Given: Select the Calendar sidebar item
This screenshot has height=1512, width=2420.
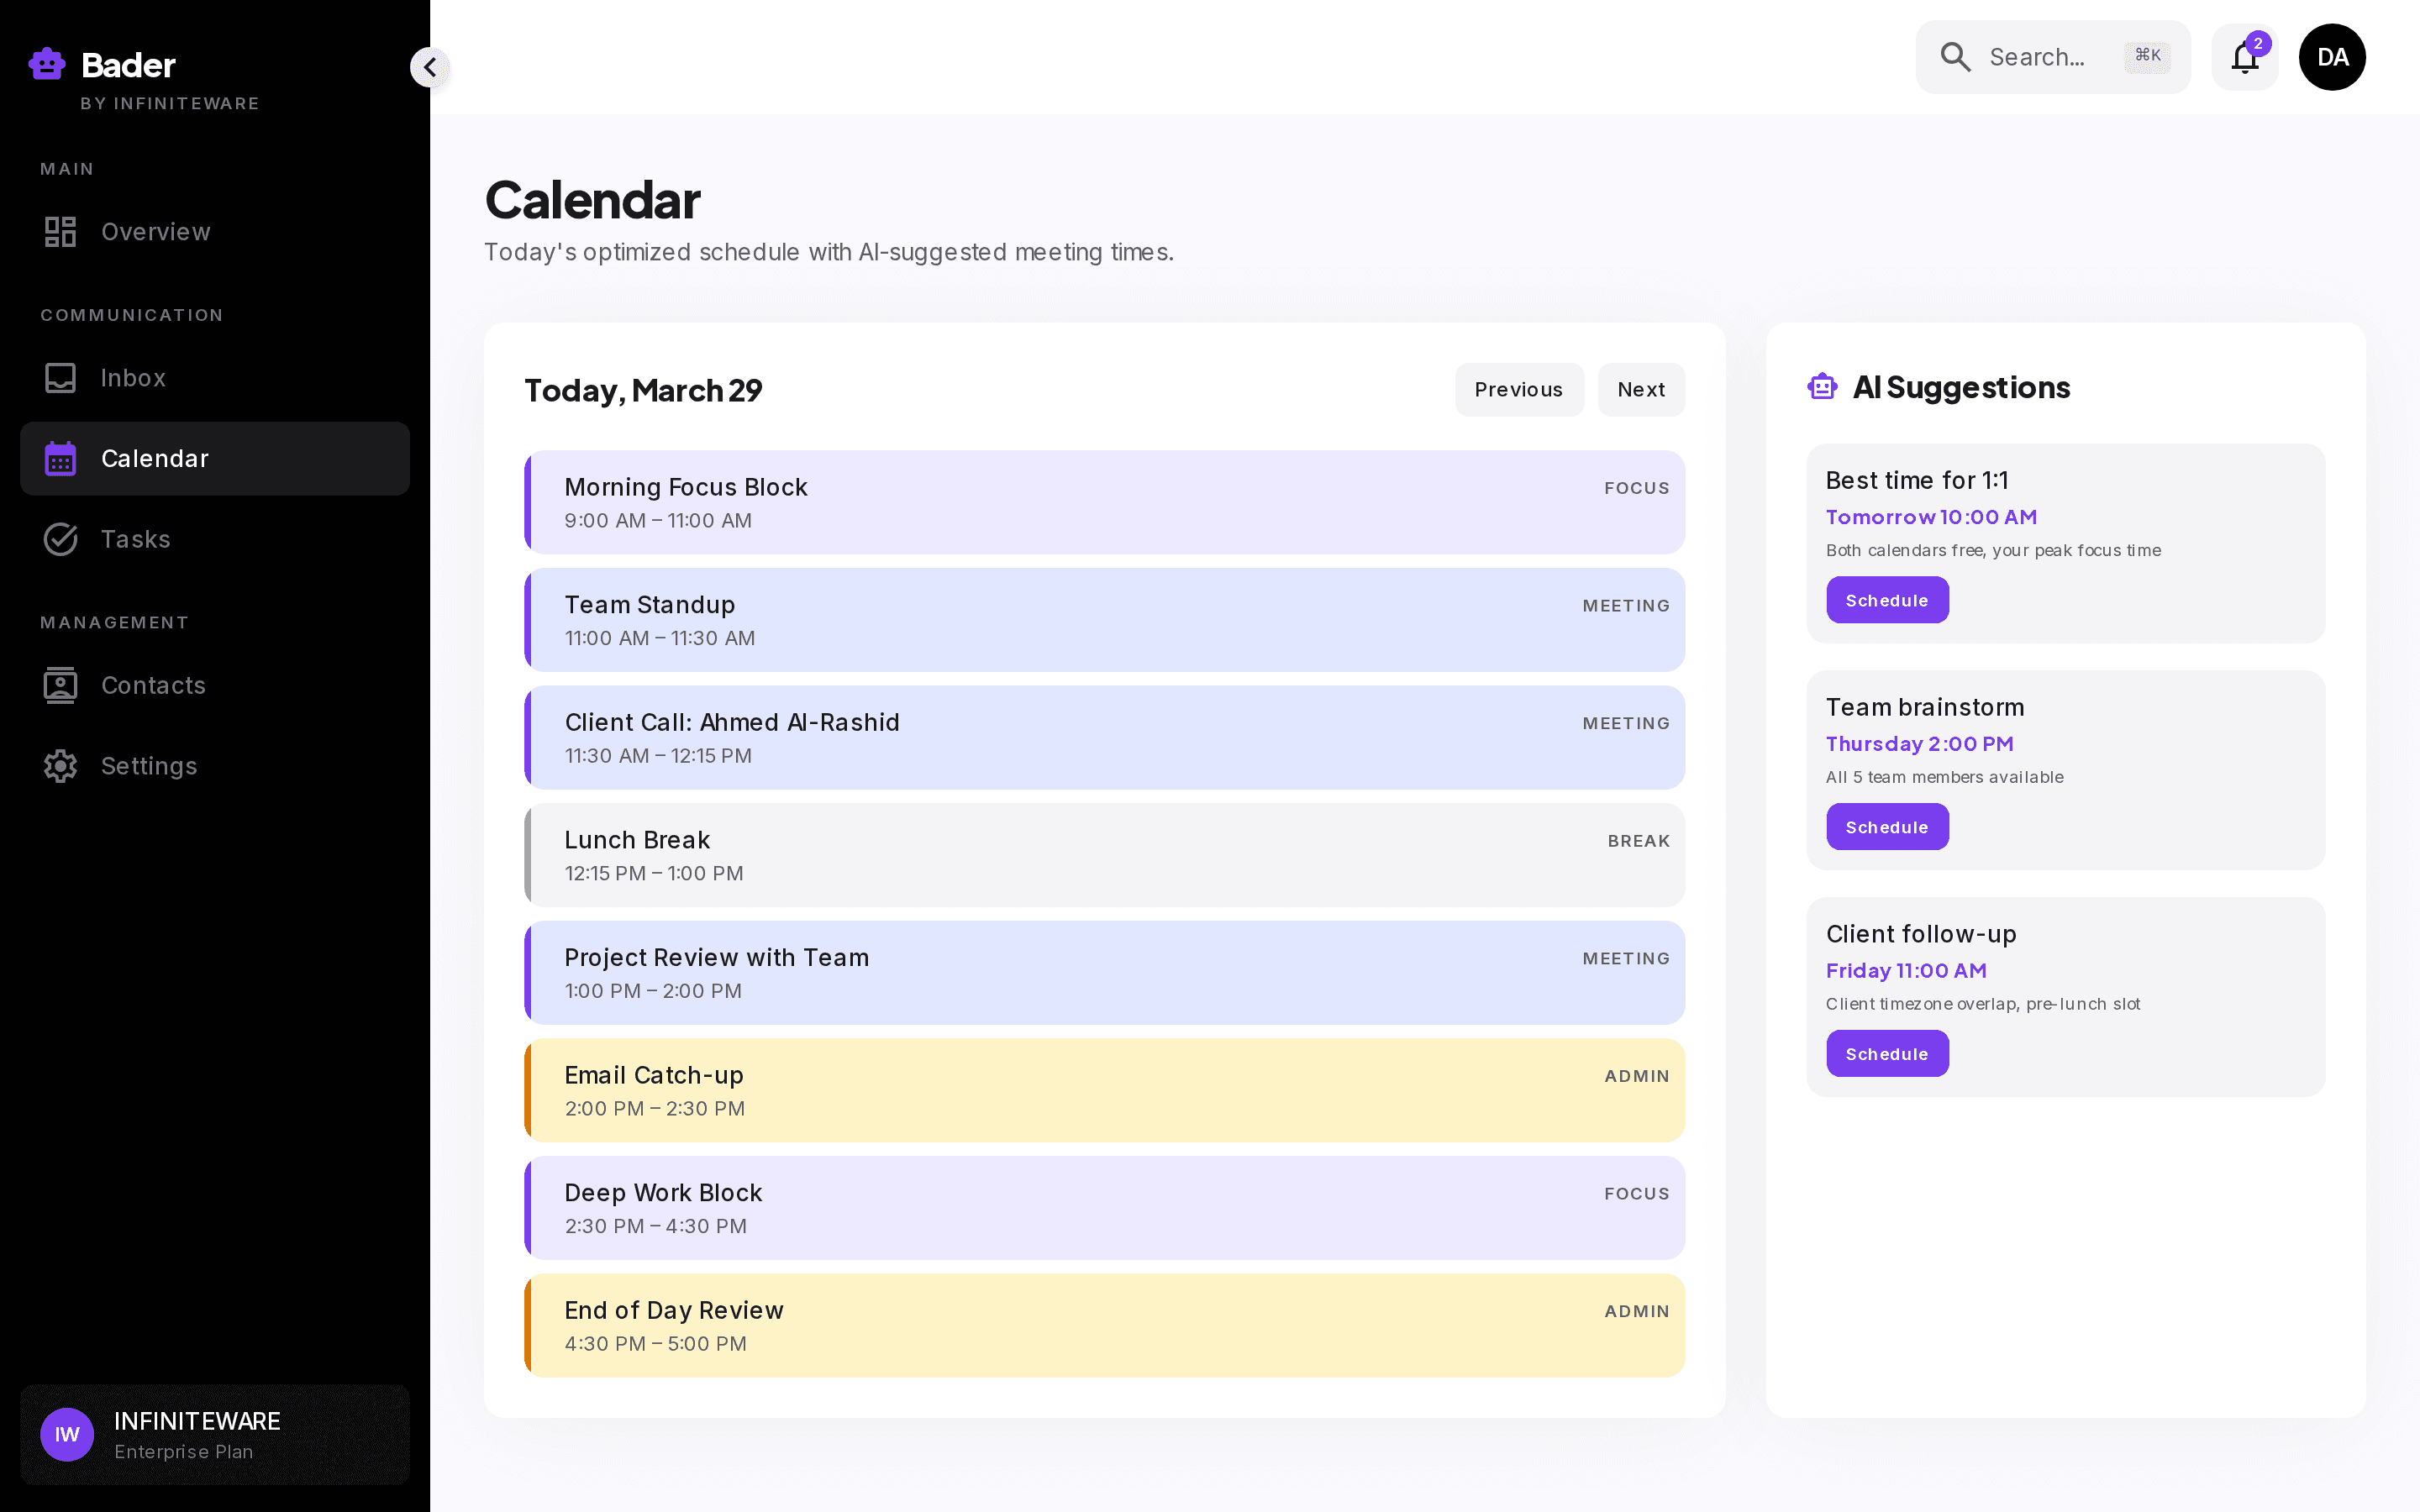Looking at the screenshot, I should click(215, 459).
